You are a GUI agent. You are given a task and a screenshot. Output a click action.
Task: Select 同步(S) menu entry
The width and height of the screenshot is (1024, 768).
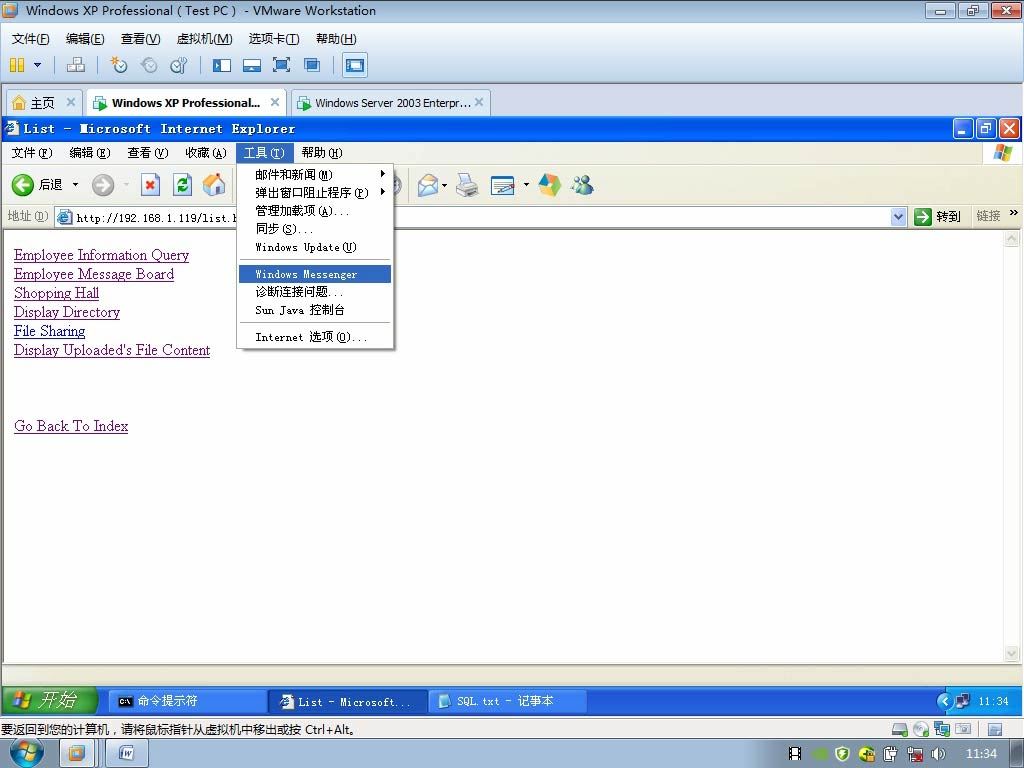click(x=315, y=229)
